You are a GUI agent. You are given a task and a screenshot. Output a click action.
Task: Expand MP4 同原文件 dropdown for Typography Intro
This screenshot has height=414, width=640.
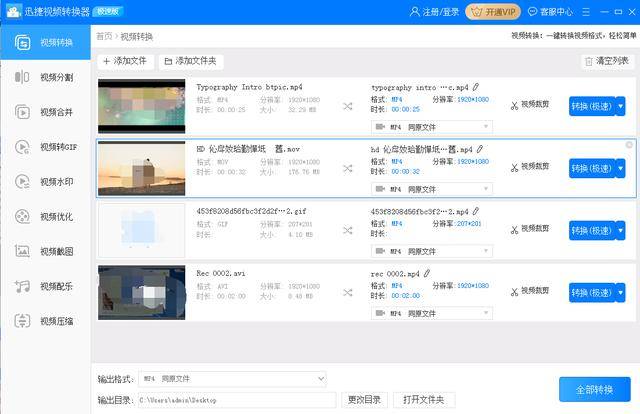point(431,127)
